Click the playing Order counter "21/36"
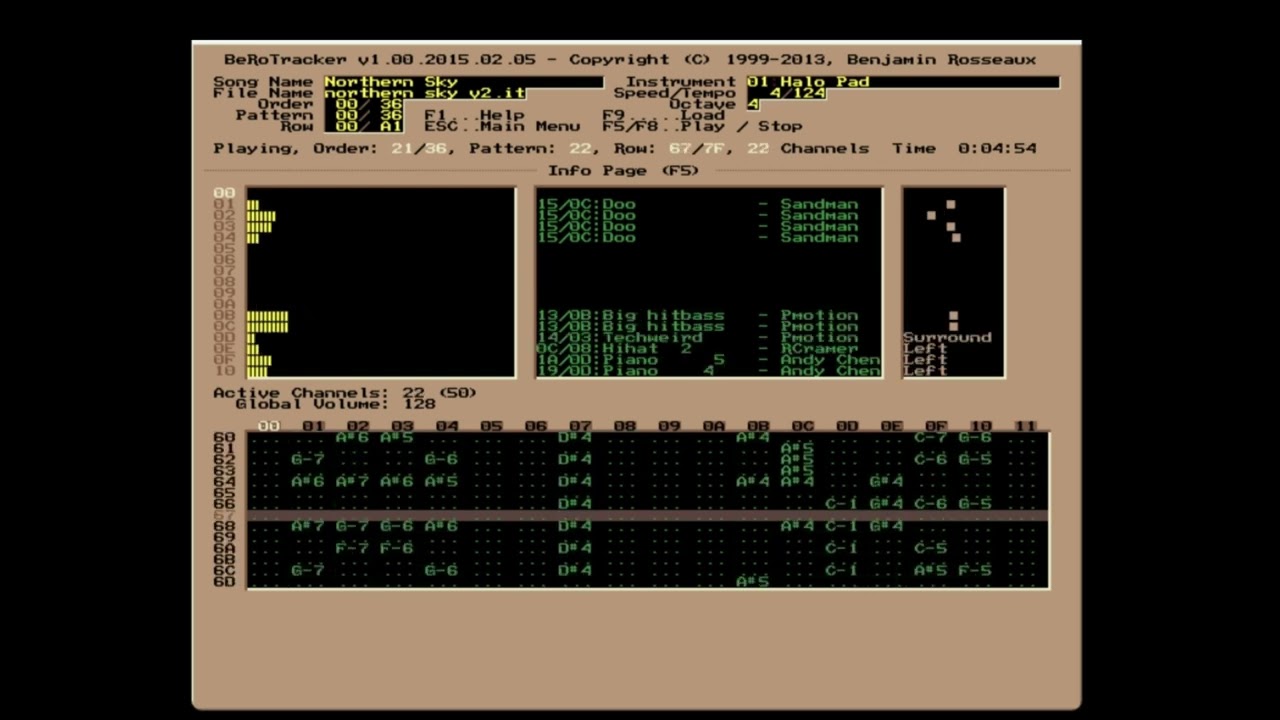Image resolution: width=1280 pixels, height=720 pixels. tap(419, 148)
